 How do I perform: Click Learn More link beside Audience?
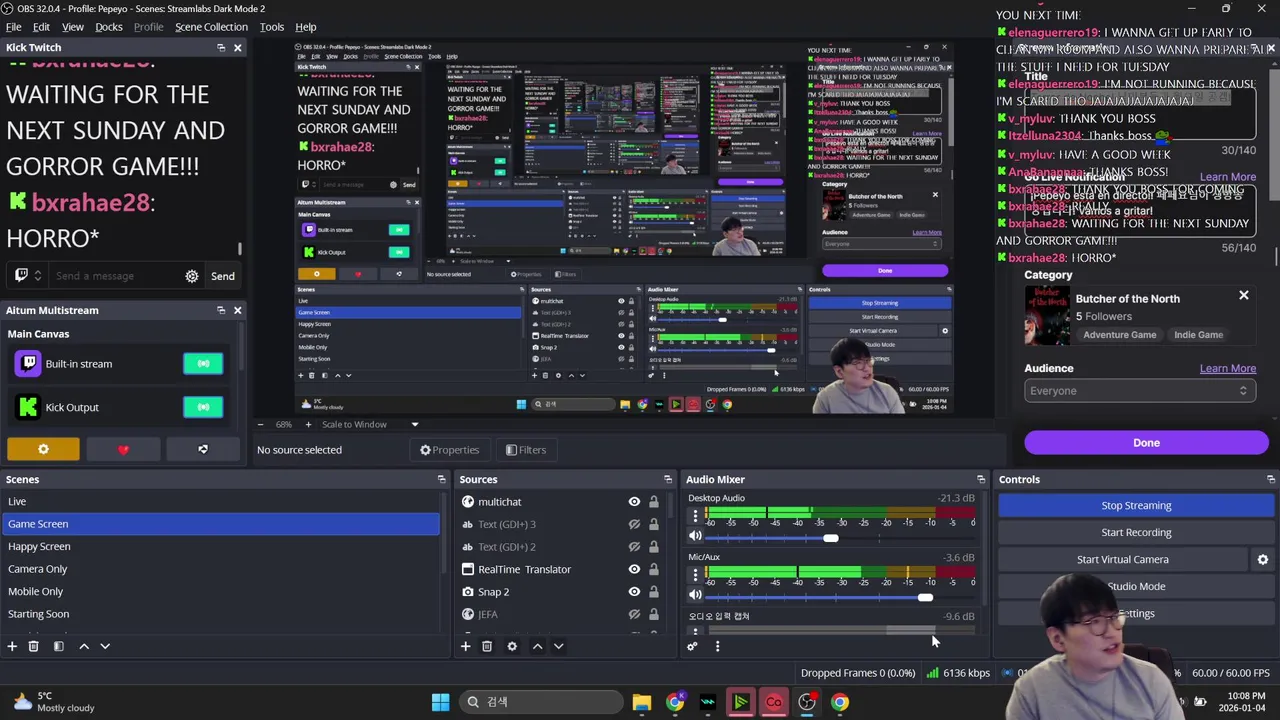tap(1227, 369)
